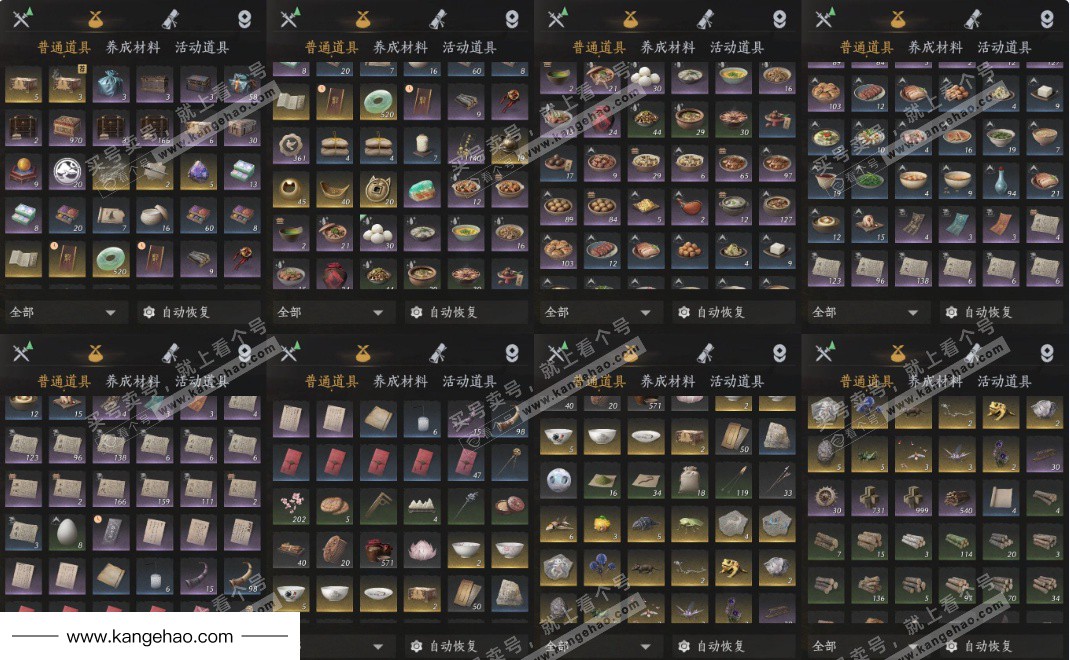
Task: Select the ornate chest showing count 970
Action: (67, 128)
